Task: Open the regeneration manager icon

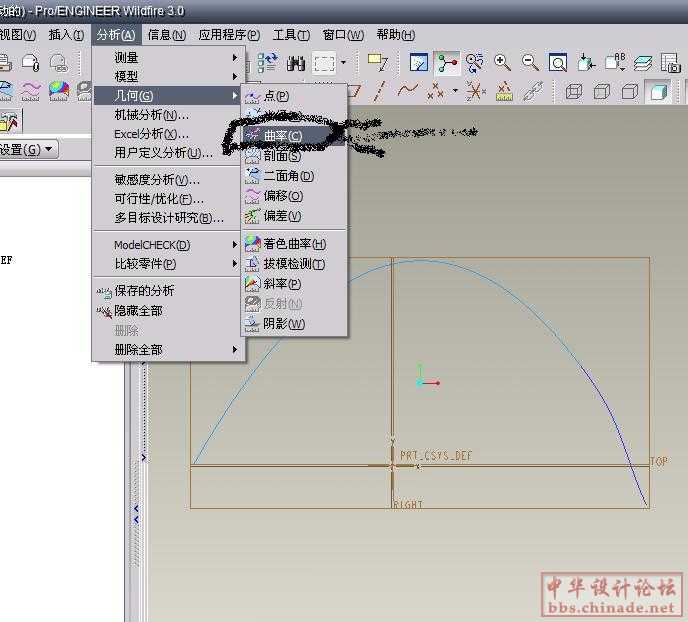Action: [x=267, y=63]
